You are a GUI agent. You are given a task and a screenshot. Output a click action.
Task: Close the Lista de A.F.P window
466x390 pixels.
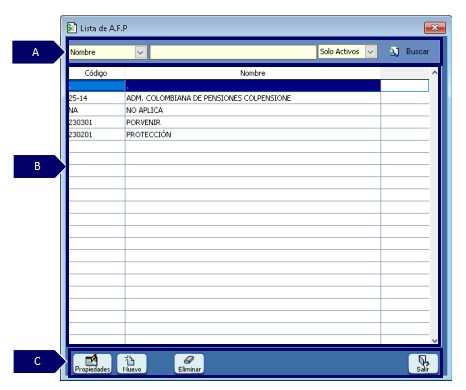pos(435,28)
